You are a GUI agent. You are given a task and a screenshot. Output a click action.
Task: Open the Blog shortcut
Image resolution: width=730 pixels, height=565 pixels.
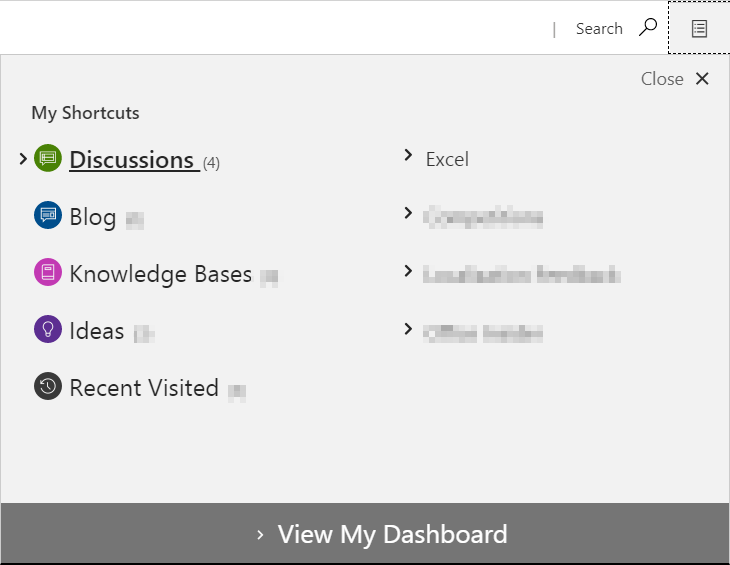tap(93, 217)
